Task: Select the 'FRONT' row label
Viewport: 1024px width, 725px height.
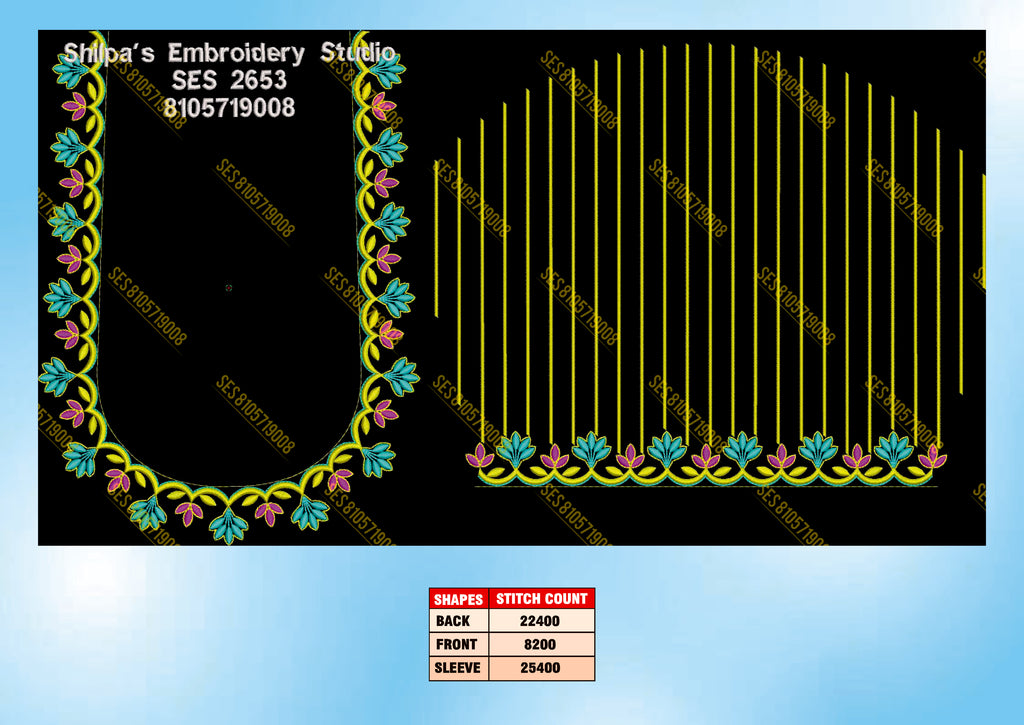Action: [456, 645]
